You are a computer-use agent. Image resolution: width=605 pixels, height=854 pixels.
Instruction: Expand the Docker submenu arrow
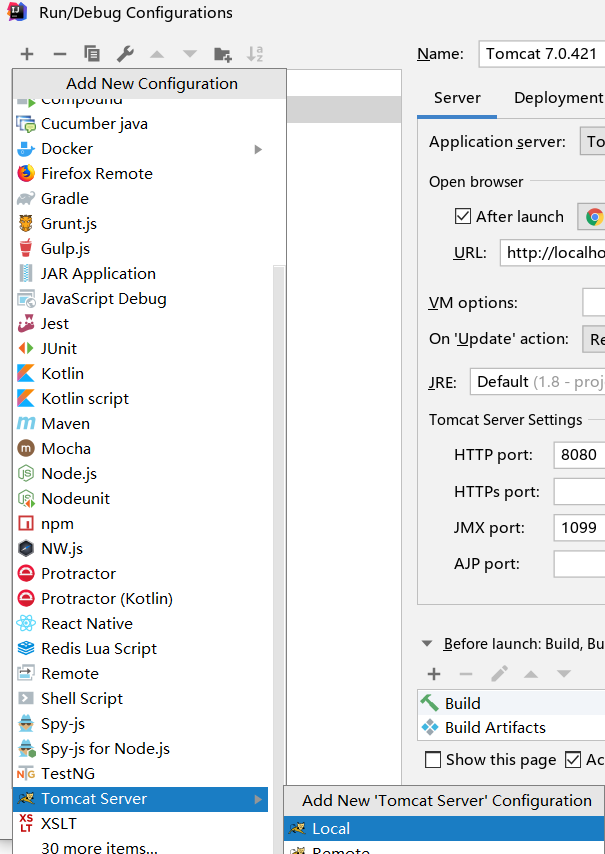pos(258,149)
